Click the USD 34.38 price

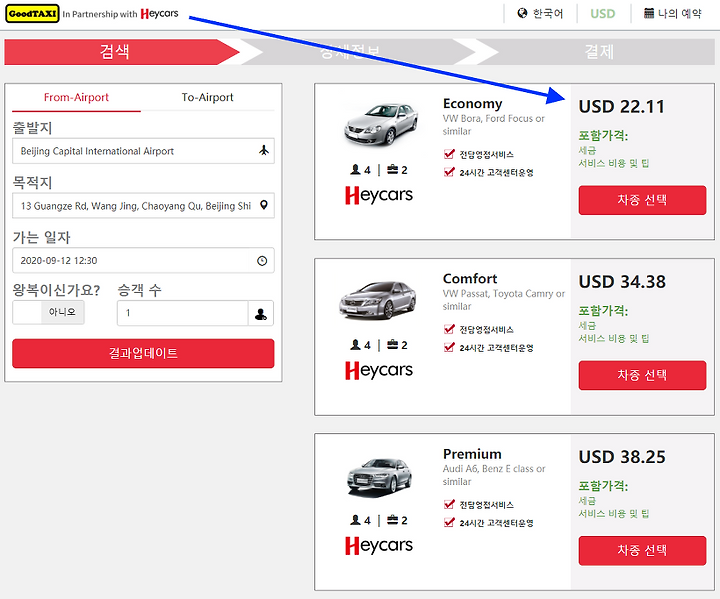click(x=622, y=282)
